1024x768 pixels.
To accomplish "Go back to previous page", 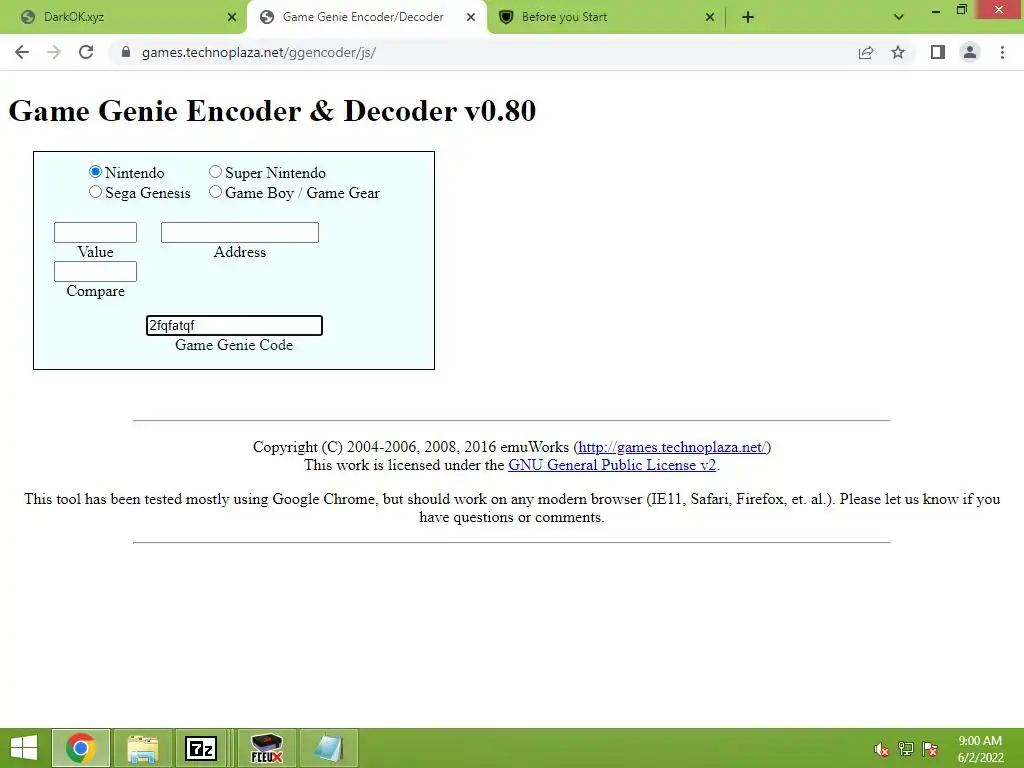I will pos(22,52).
